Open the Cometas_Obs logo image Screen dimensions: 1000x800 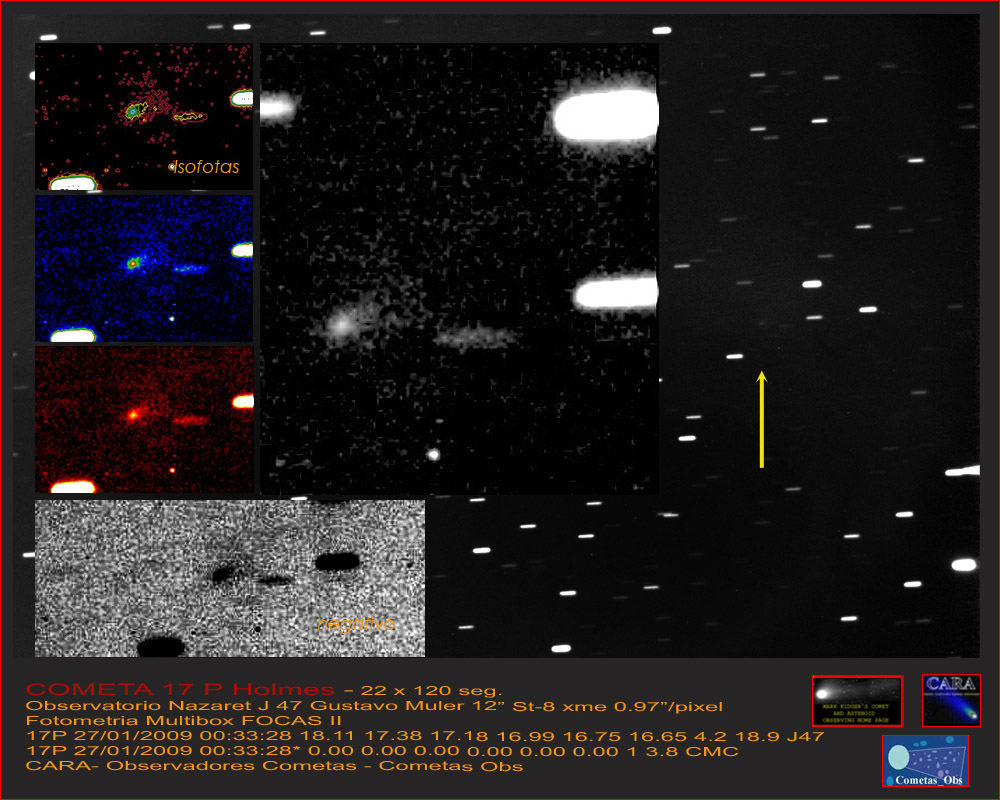tap(925, 760)
